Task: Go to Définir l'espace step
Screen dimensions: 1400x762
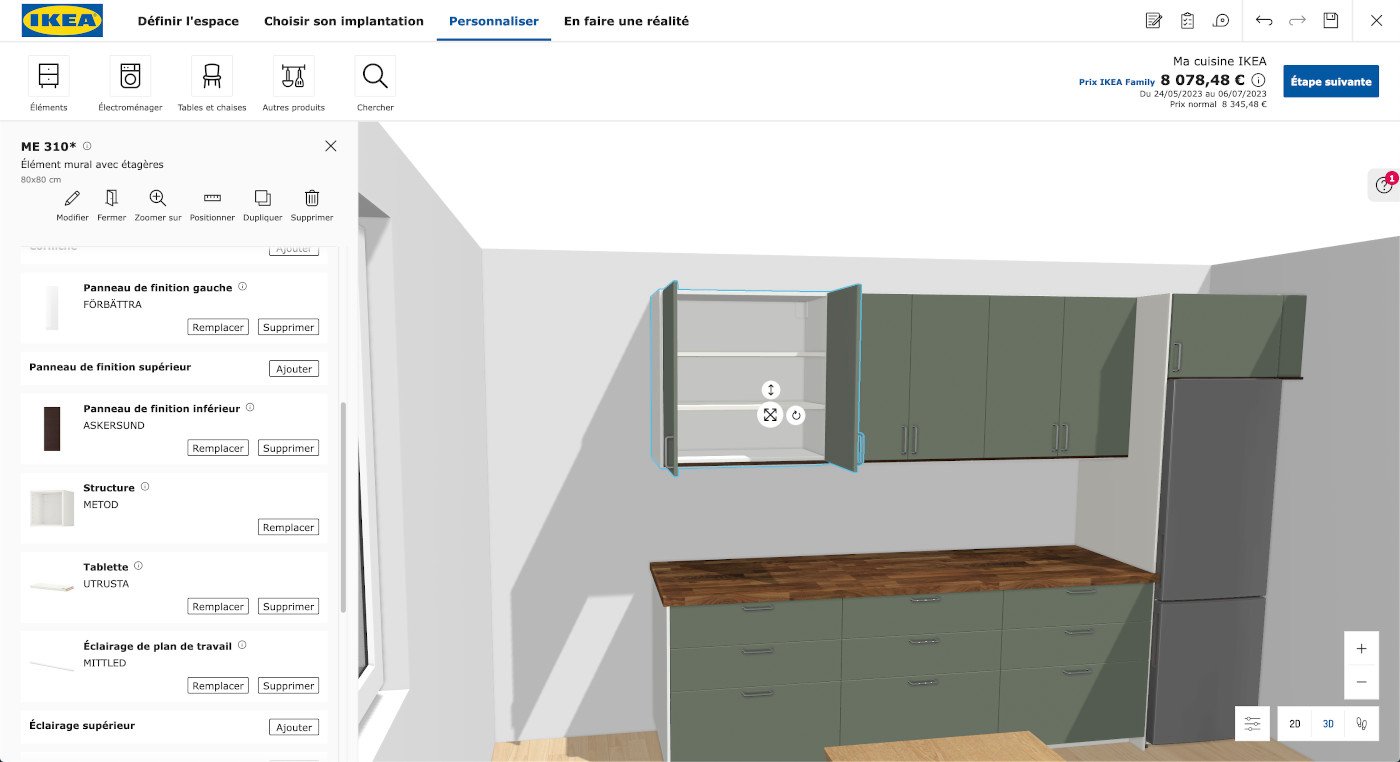Action: (187, 21)
